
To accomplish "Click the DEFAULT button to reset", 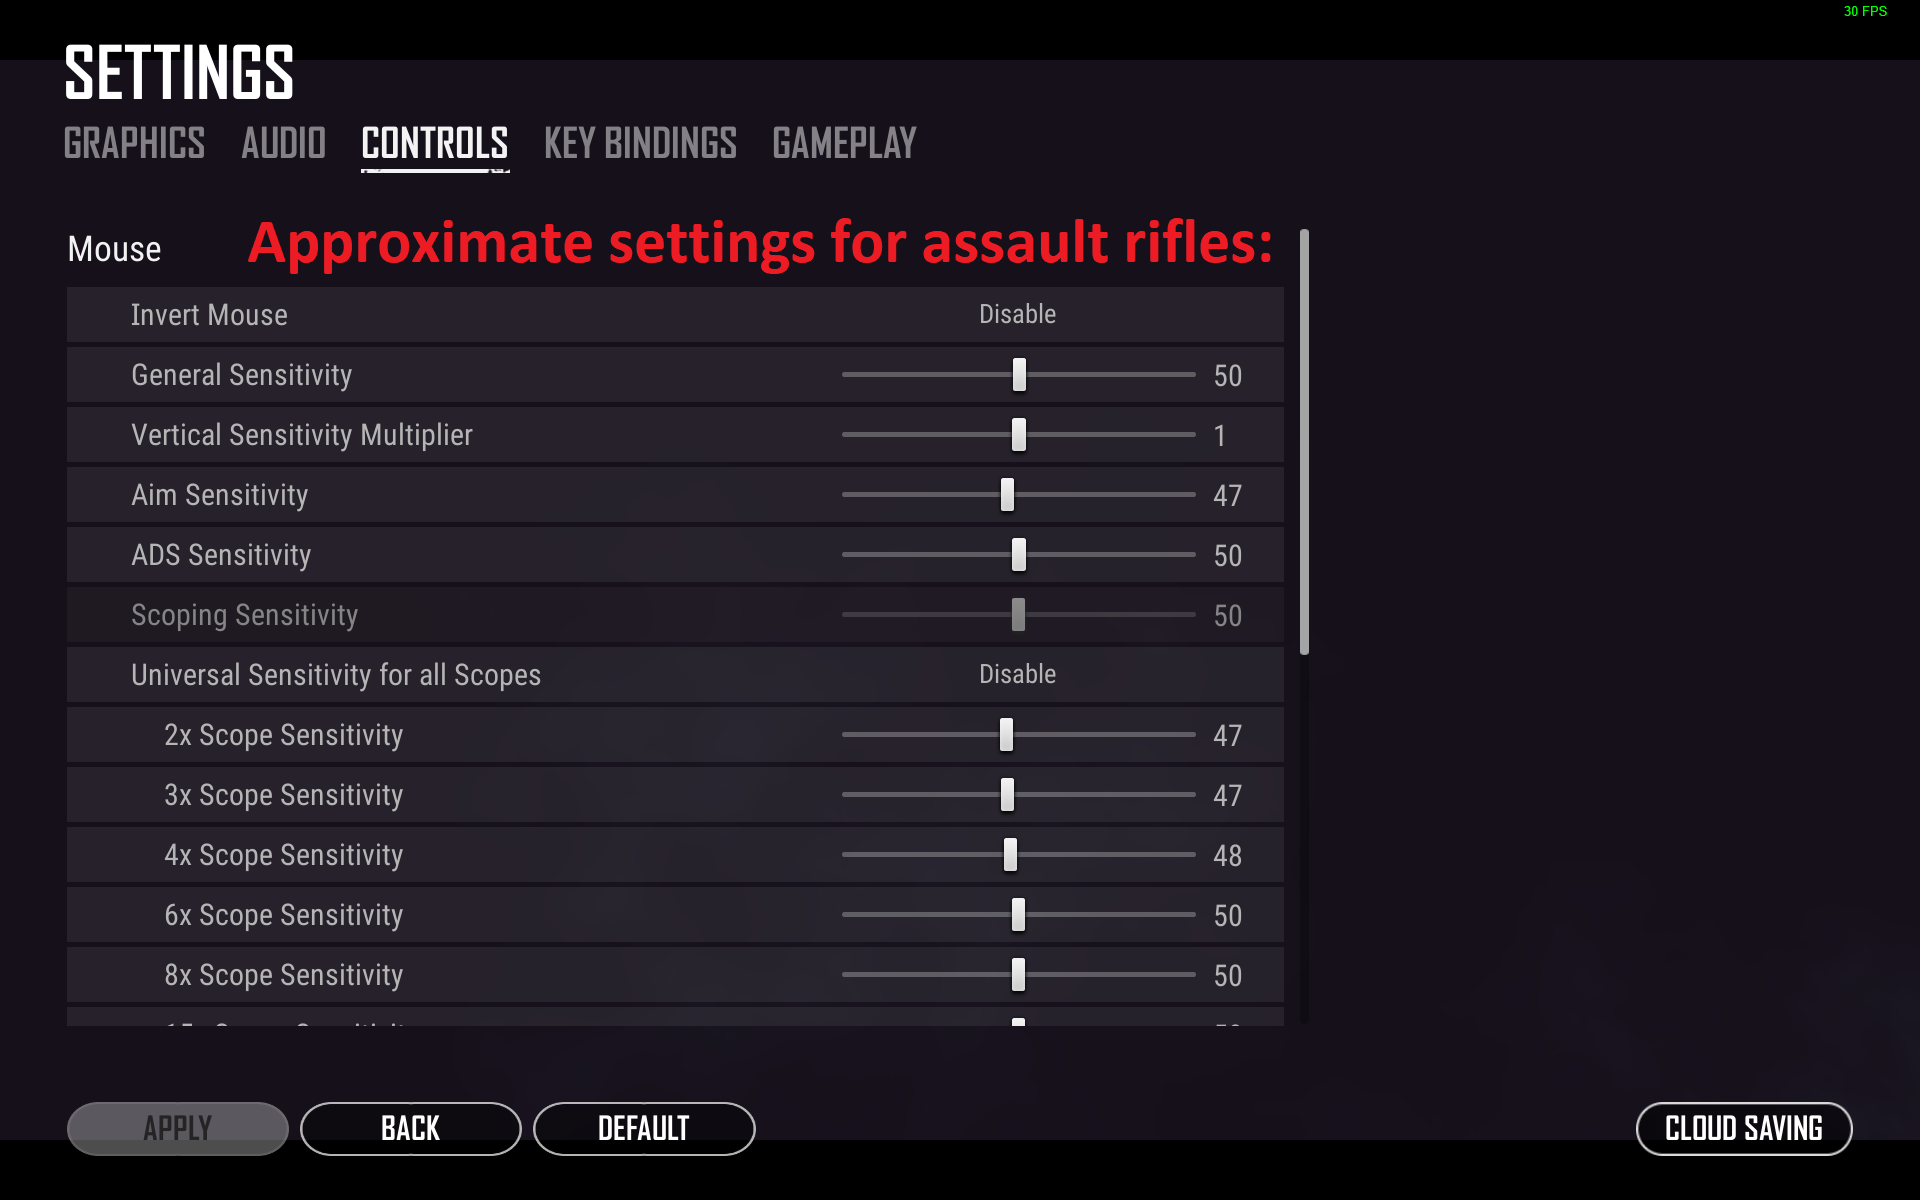I will pos(643,1127).
